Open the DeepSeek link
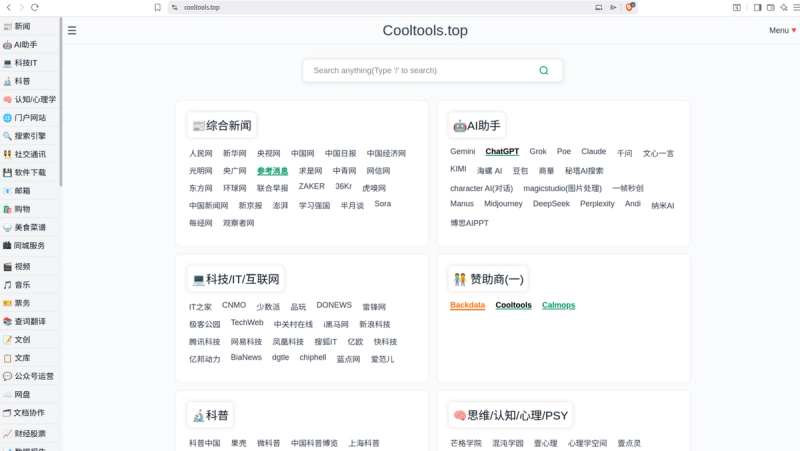The width and height of the screenshot is (800, 451). 552,204
